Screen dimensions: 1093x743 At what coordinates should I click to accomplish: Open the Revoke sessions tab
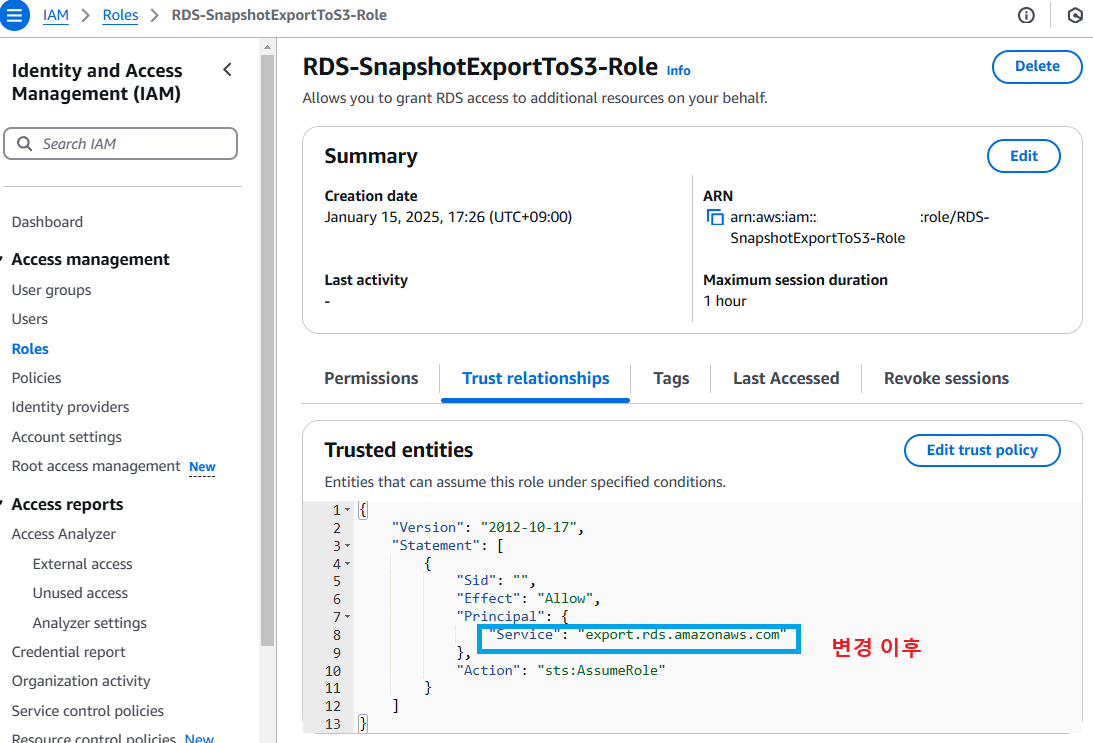[946, 378]
